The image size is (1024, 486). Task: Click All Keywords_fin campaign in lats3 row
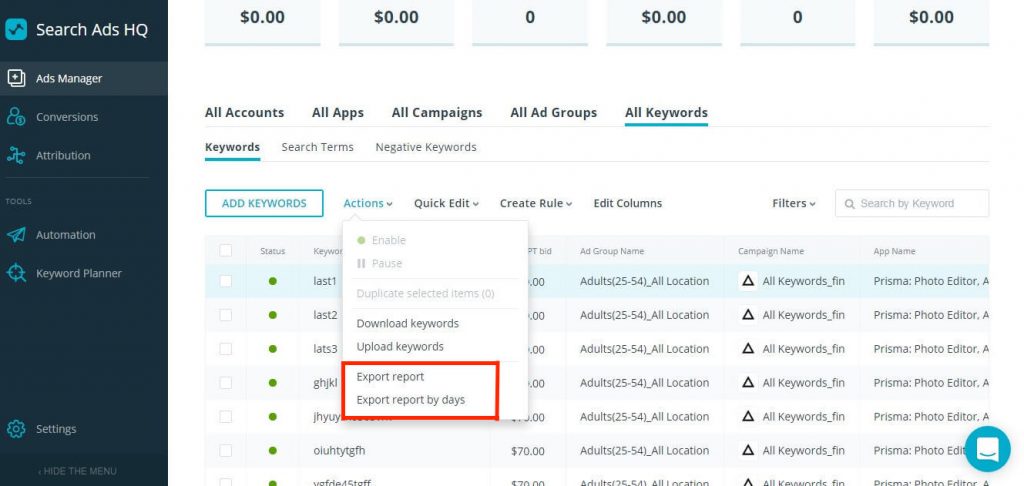pos(803,349)
